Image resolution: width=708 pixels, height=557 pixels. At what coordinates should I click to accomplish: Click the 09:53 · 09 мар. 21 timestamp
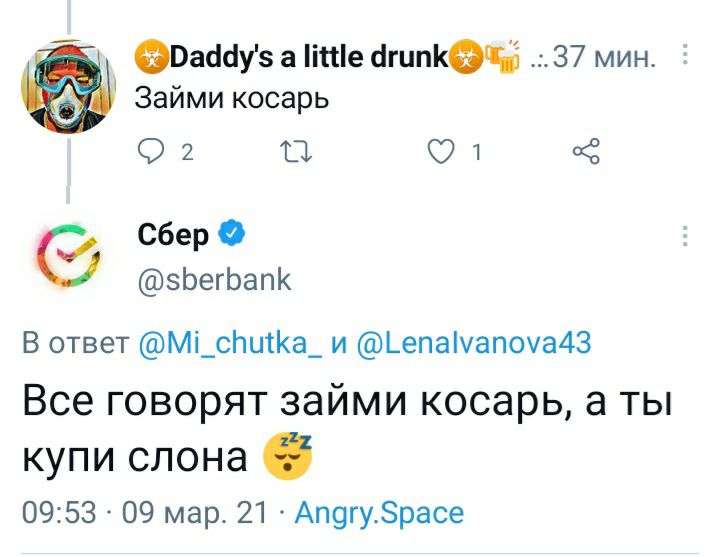145,513
